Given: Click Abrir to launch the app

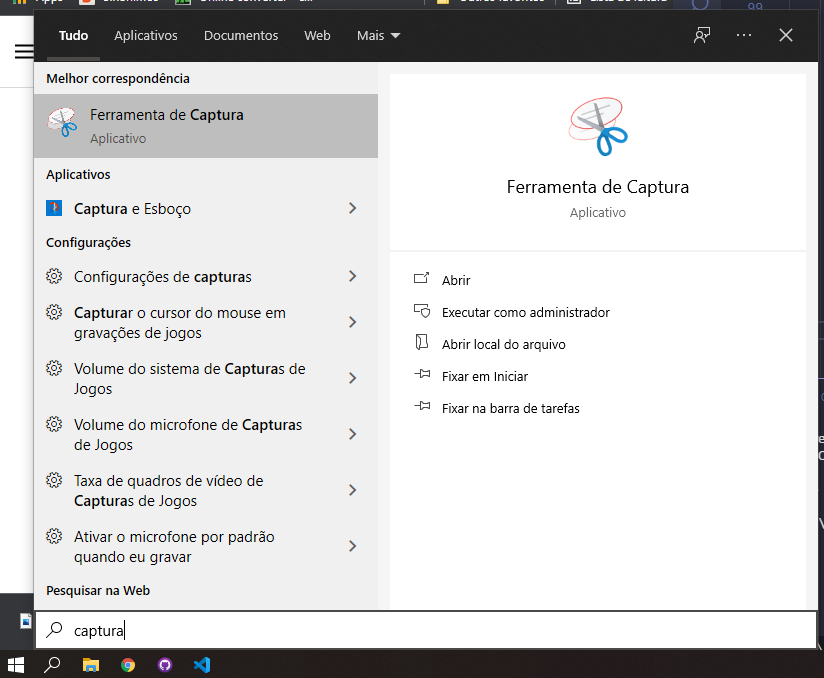Looking at the screenshot, I should tap(456, 280).
